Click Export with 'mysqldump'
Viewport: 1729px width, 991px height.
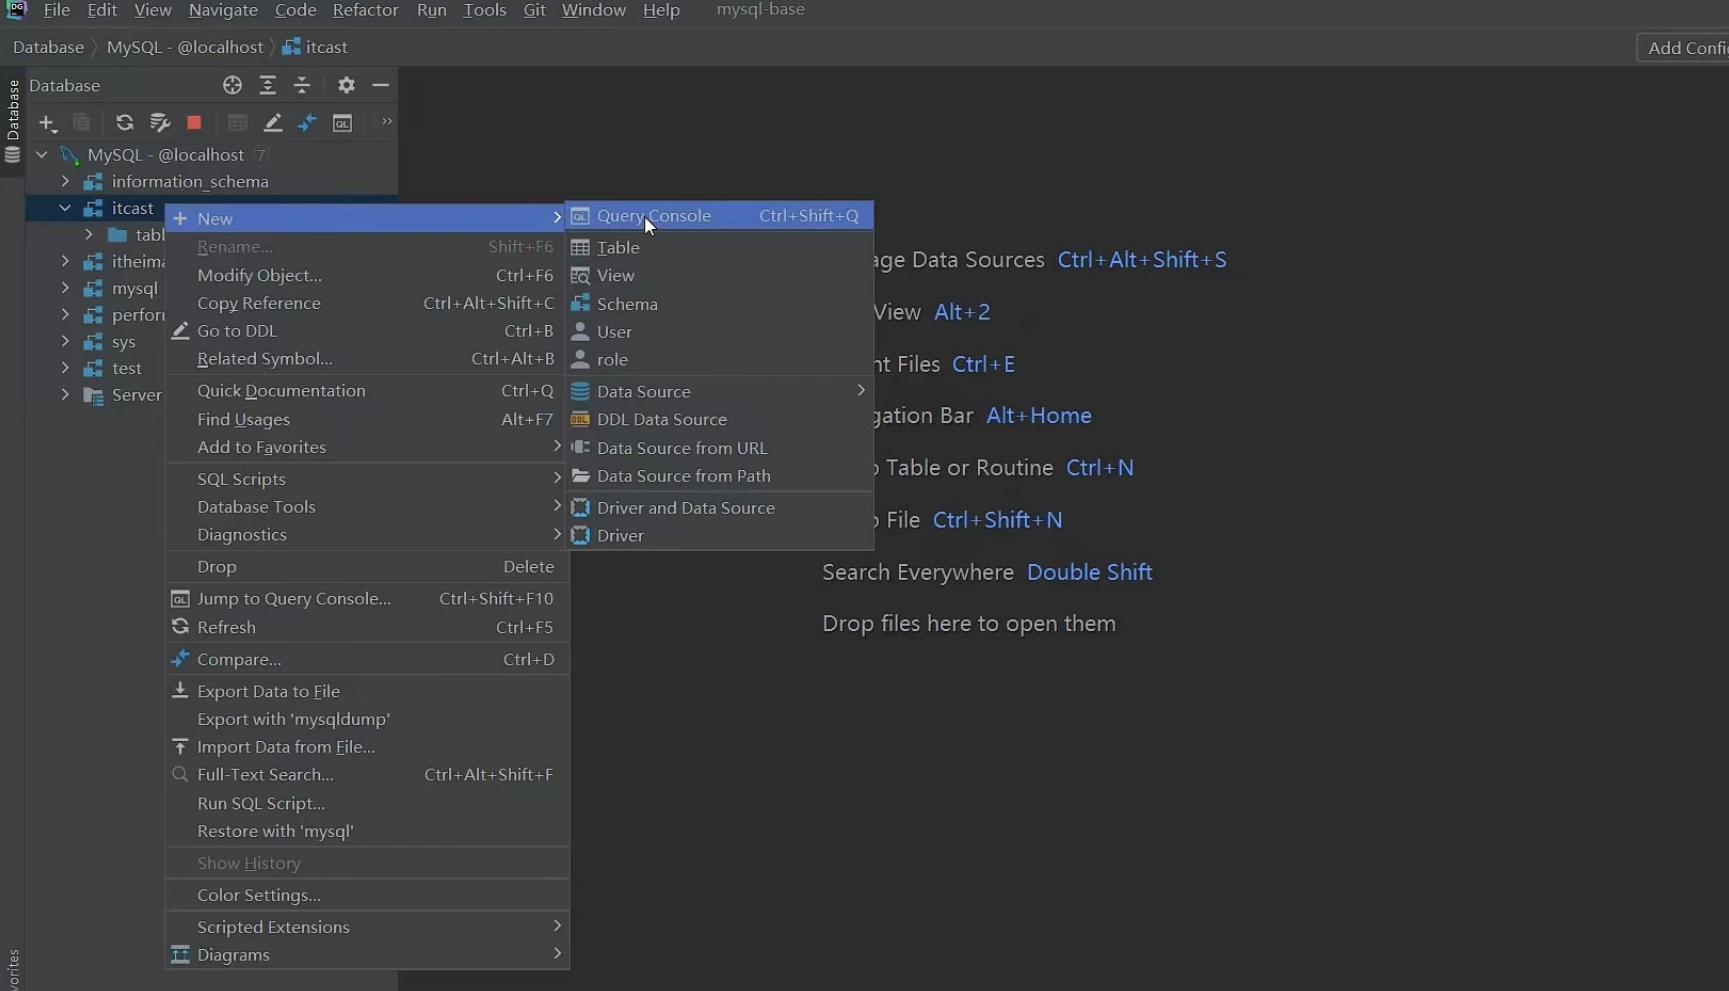tap(367, 720)
